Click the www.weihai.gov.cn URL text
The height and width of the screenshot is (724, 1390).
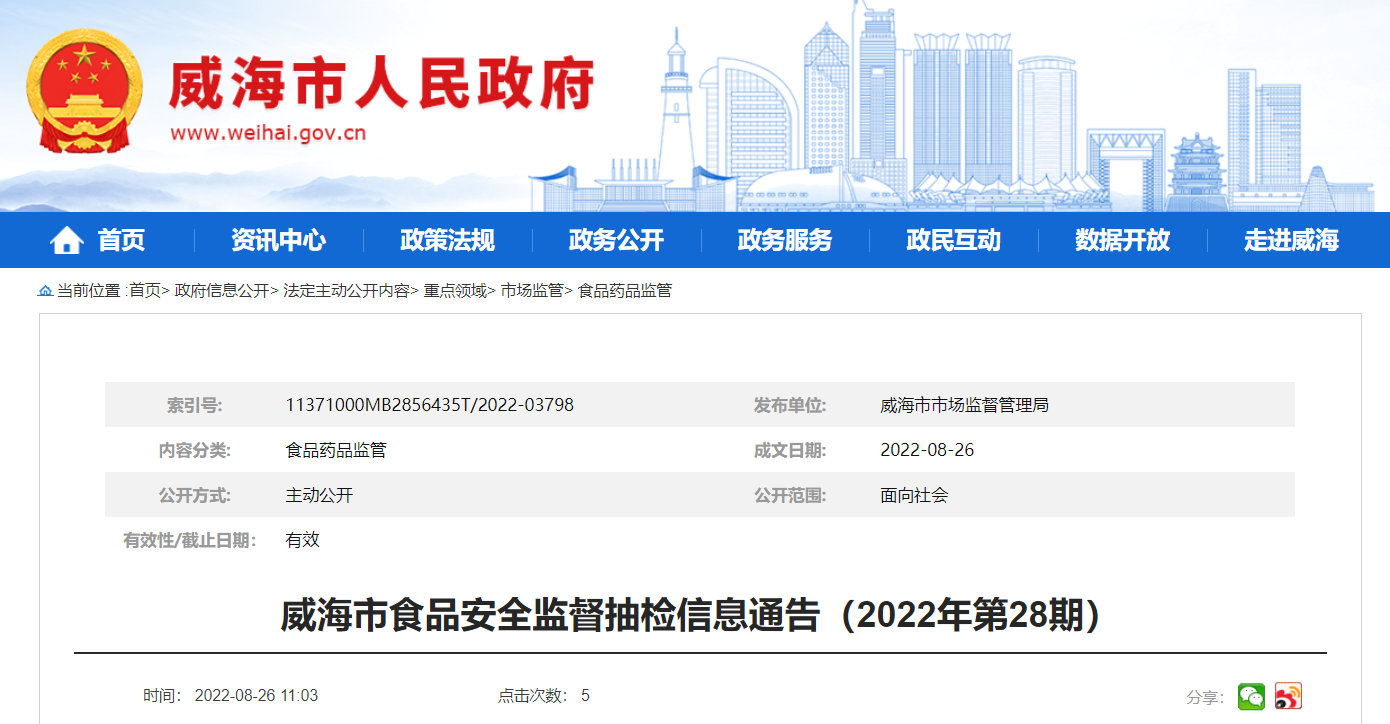[268, 134]
